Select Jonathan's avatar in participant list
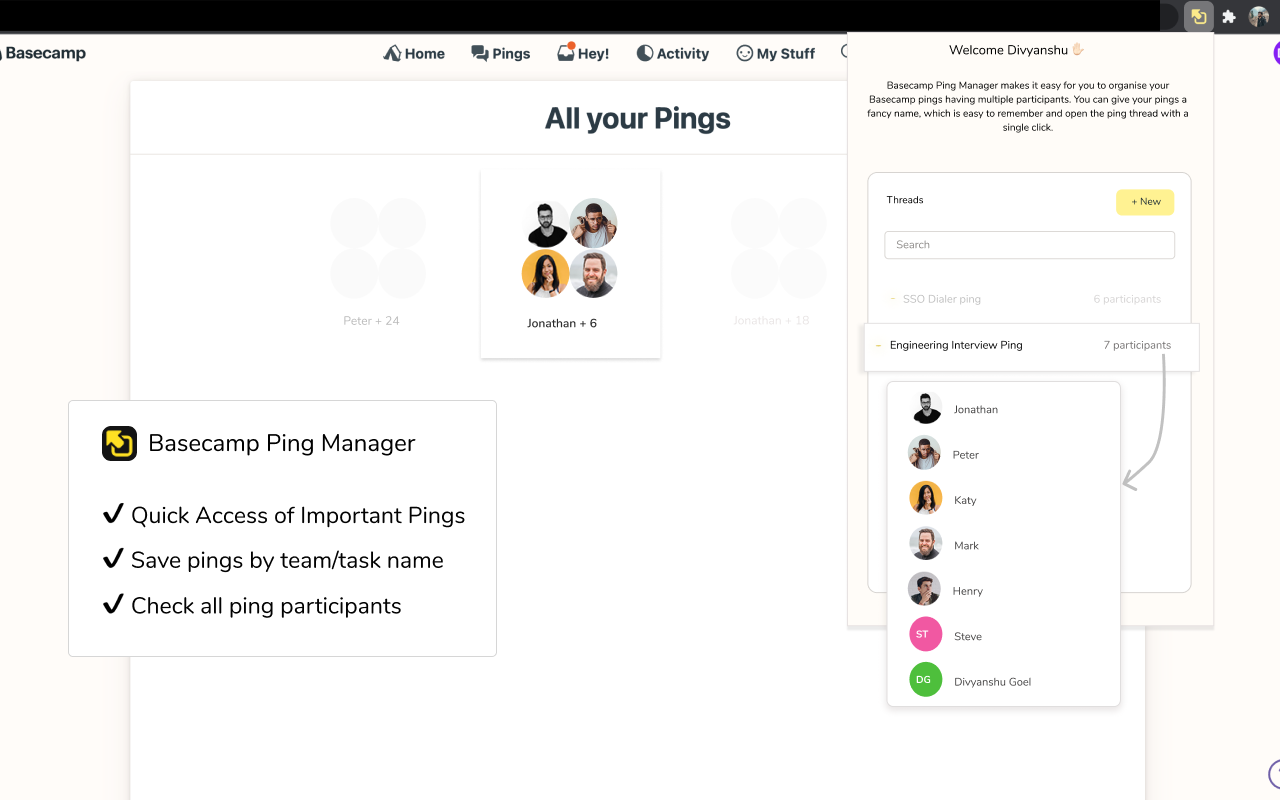The height and width of the screenshot is (800, 1280). [x=925, y=408]
